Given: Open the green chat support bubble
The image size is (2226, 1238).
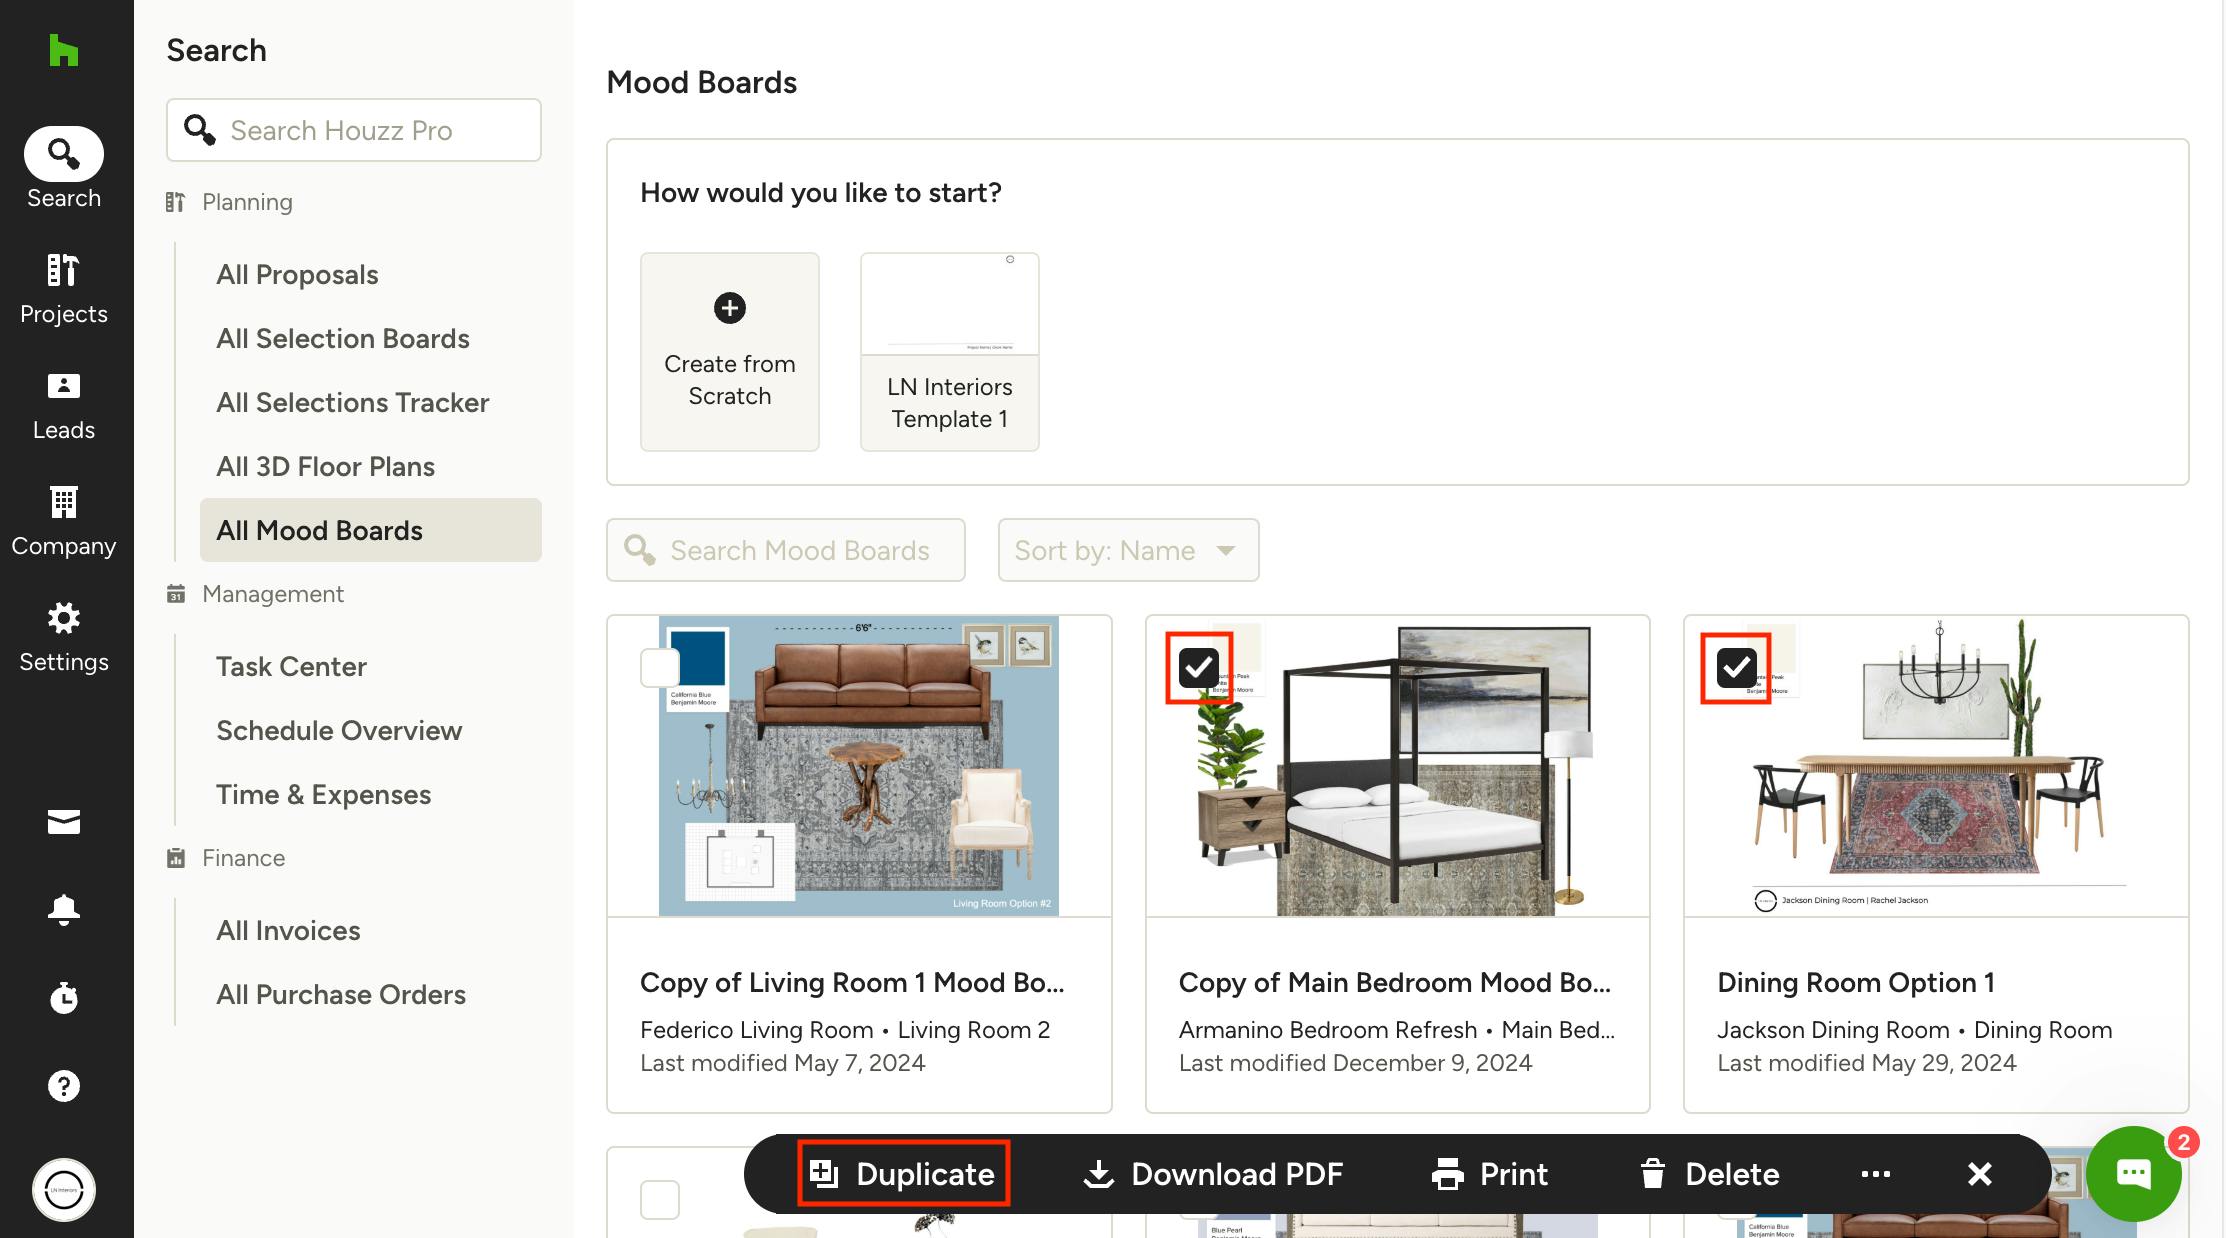Looking at the screenshot, I should (2132, 1173).
